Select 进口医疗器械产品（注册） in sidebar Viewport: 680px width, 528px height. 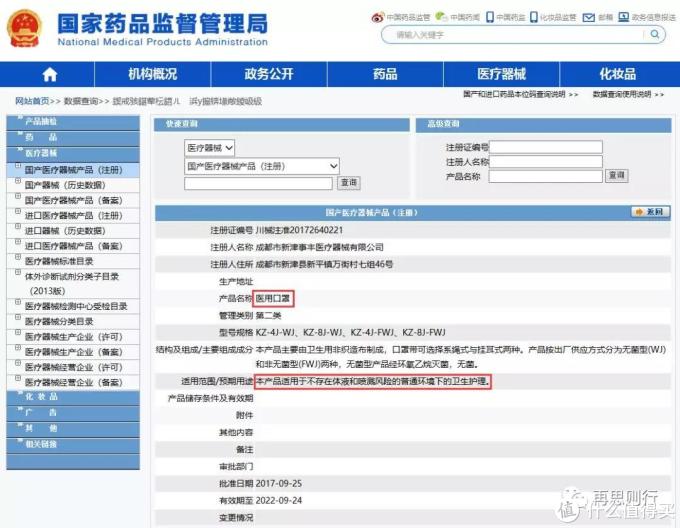[x=73, y=215]
